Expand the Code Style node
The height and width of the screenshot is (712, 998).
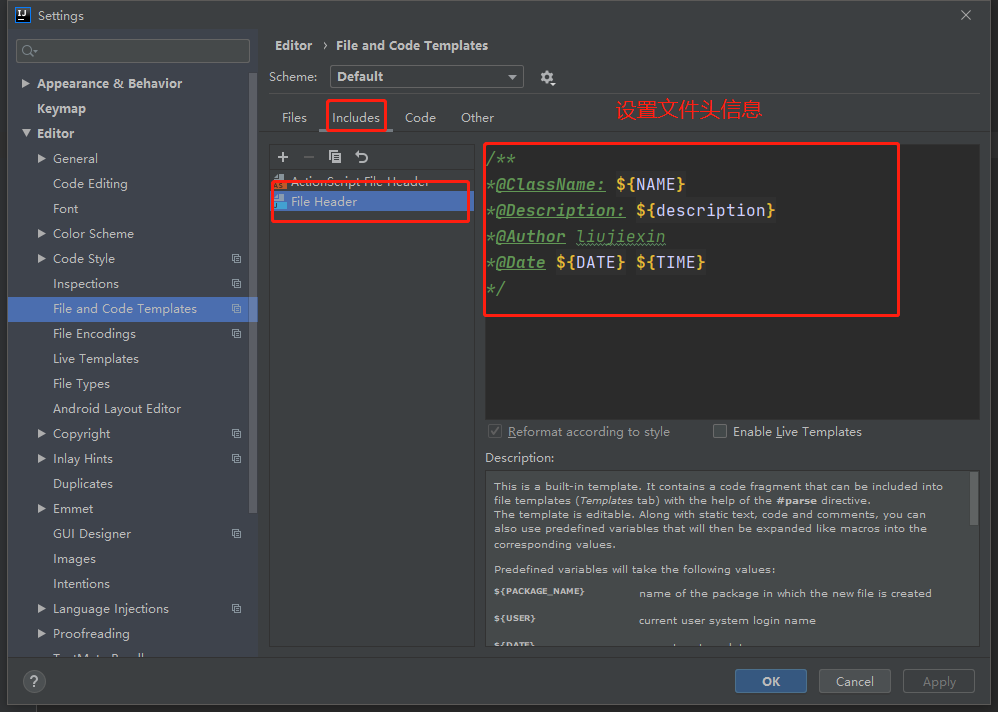tap(41, 258)
